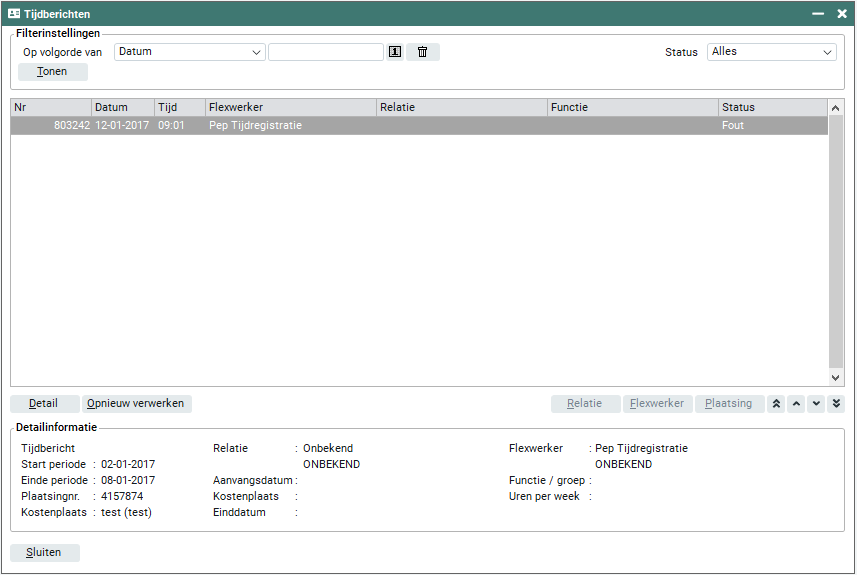Minimize the Tijdberichten window
Viewport: 857px width, 575px height.
tap(818, 14)
